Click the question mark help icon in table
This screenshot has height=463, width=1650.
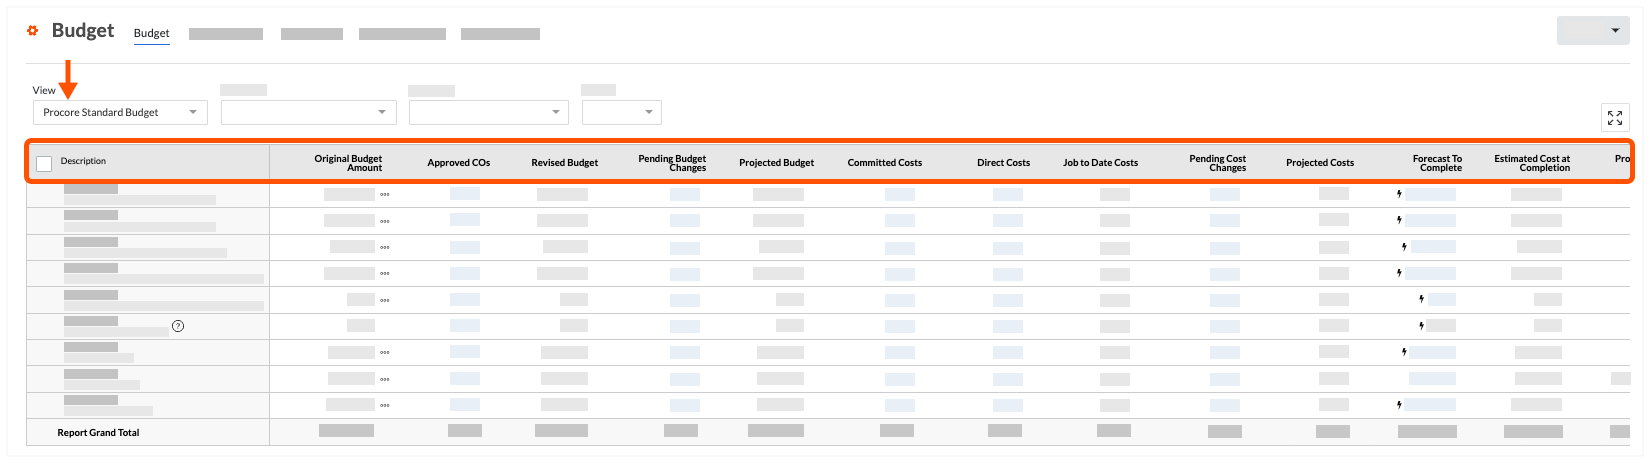178,326
